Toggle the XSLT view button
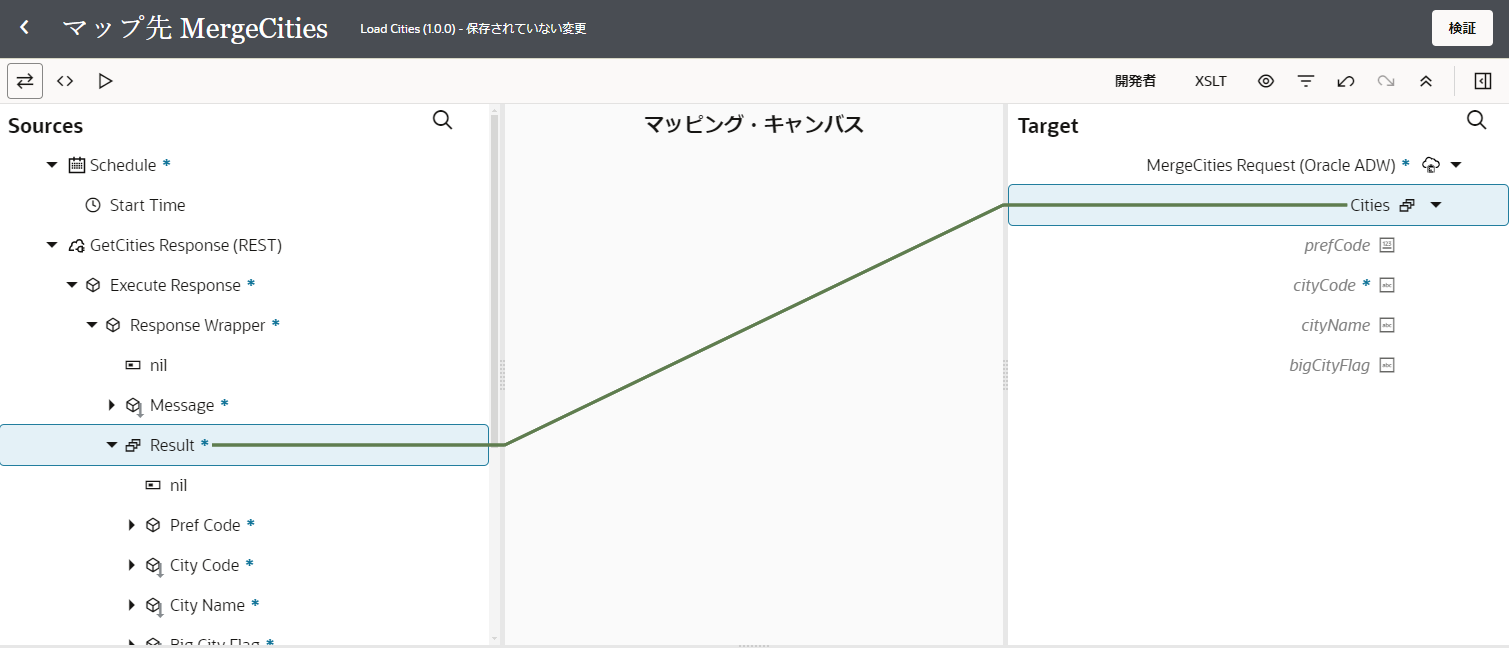1509x648 pixels. coord(1210,81)
